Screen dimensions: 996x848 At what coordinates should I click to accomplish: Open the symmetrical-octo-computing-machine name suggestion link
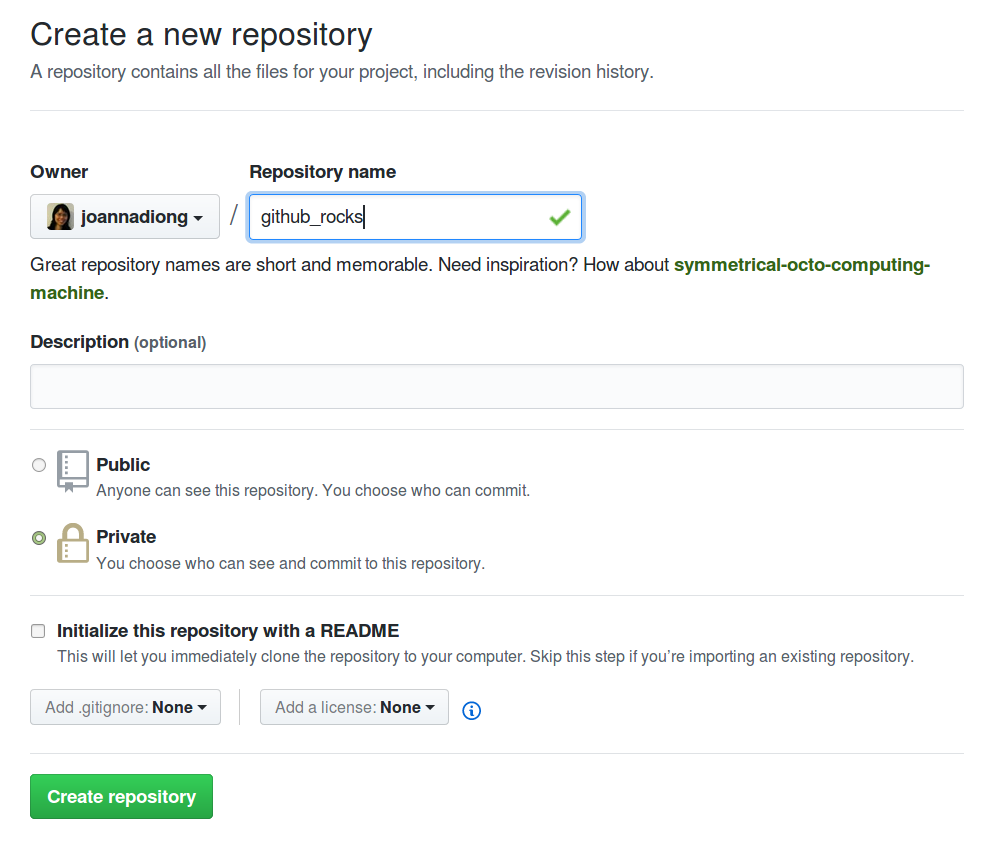800,264
